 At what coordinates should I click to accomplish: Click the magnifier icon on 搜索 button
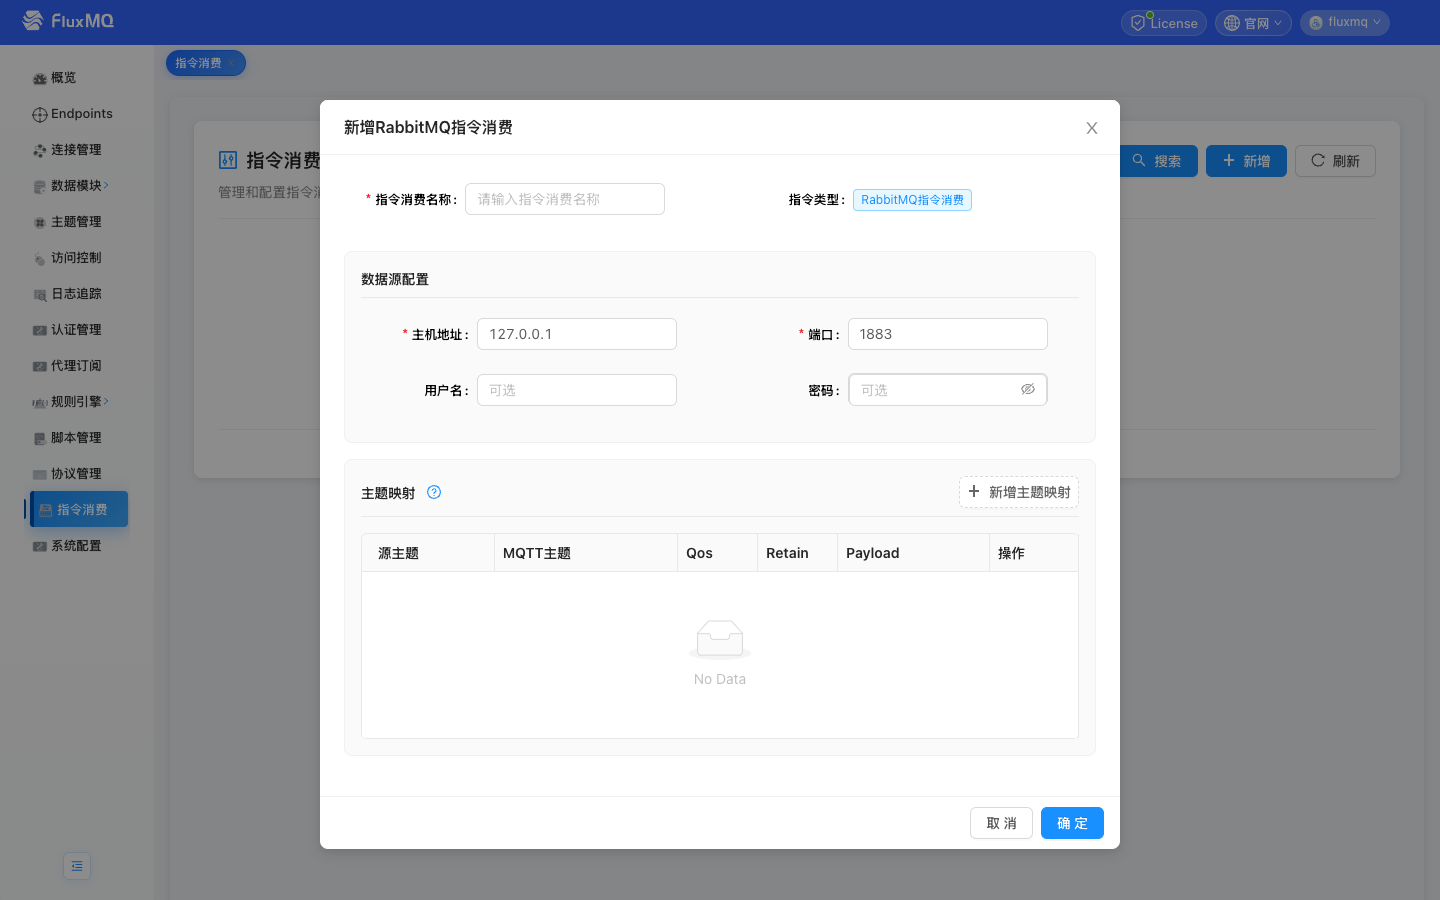pyautogui.click(x=1139, y=160)
